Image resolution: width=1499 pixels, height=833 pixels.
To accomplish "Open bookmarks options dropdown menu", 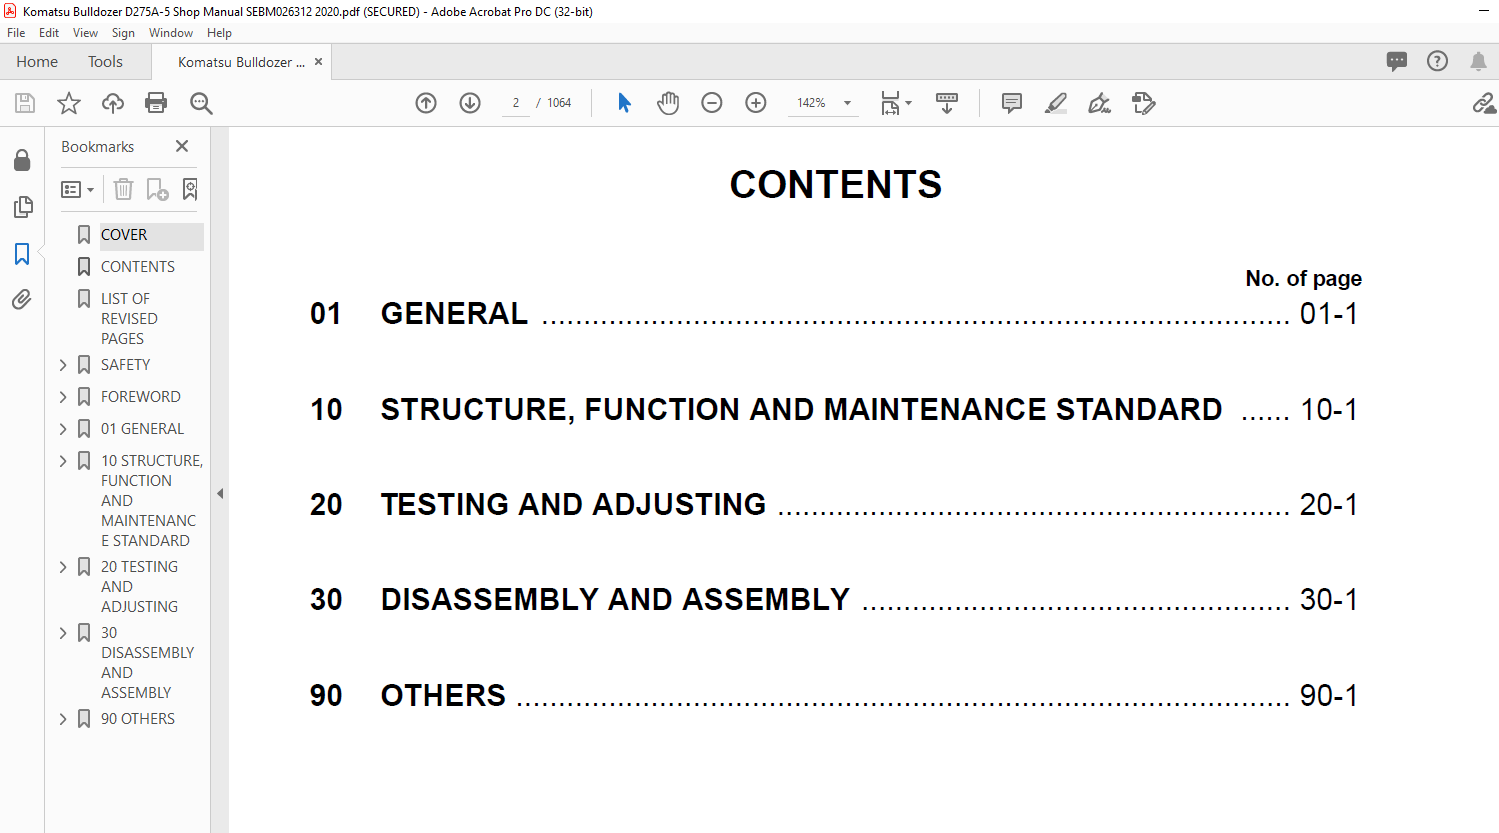I will (78, 189).
